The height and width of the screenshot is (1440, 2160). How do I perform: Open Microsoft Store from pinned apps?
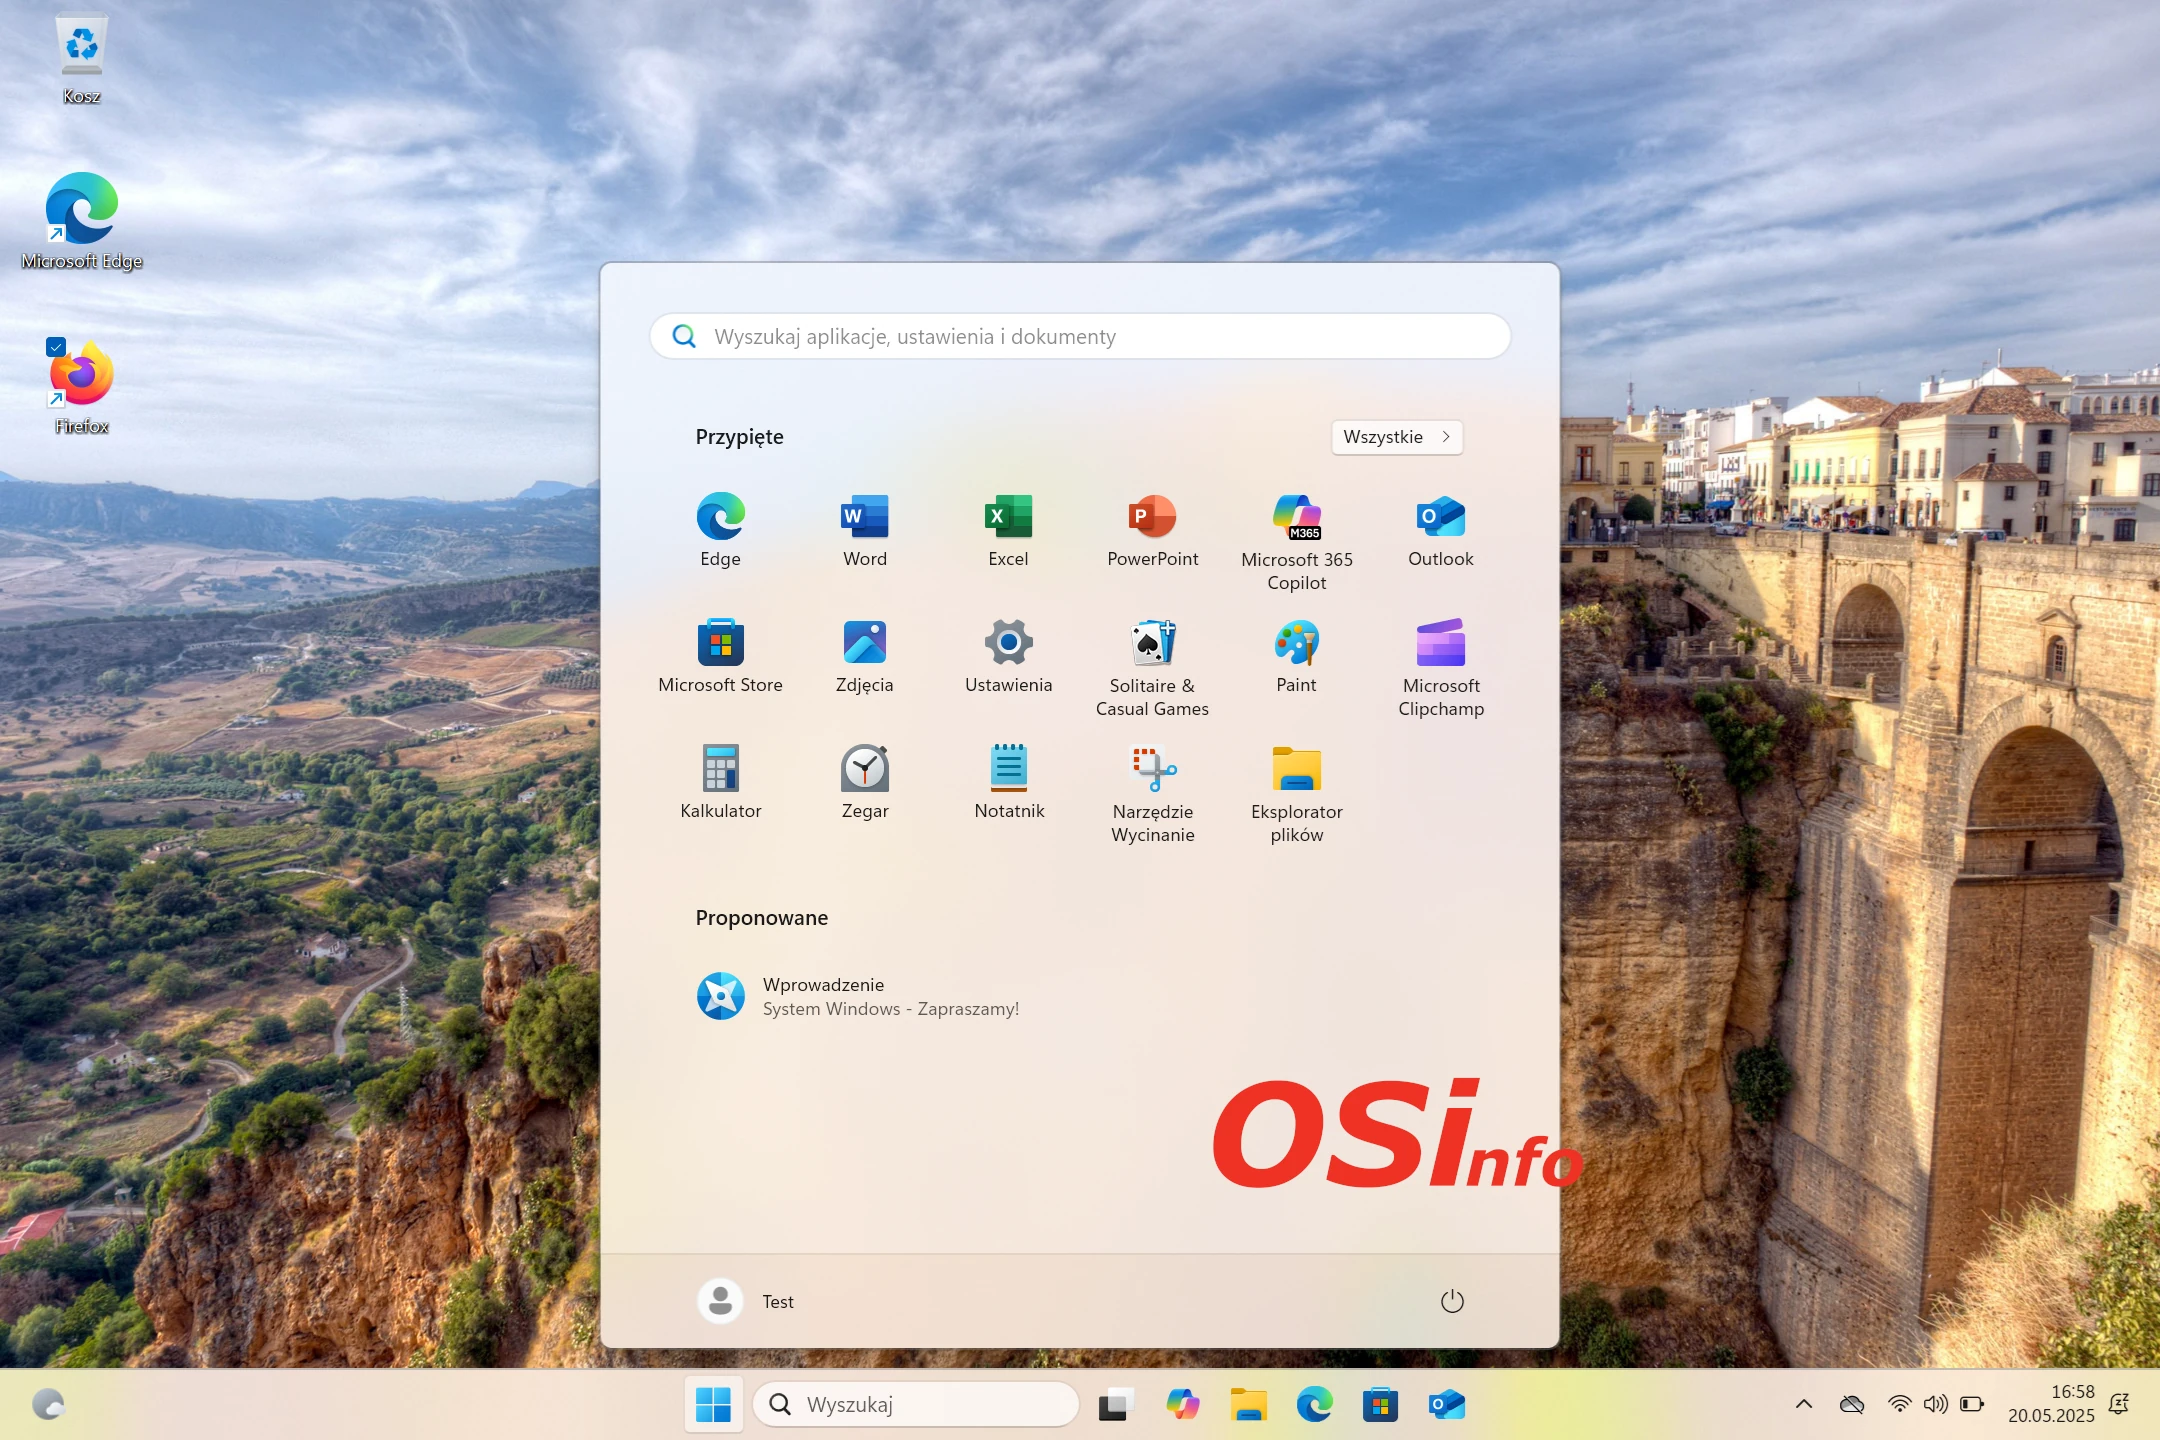[x=720, y=656]
